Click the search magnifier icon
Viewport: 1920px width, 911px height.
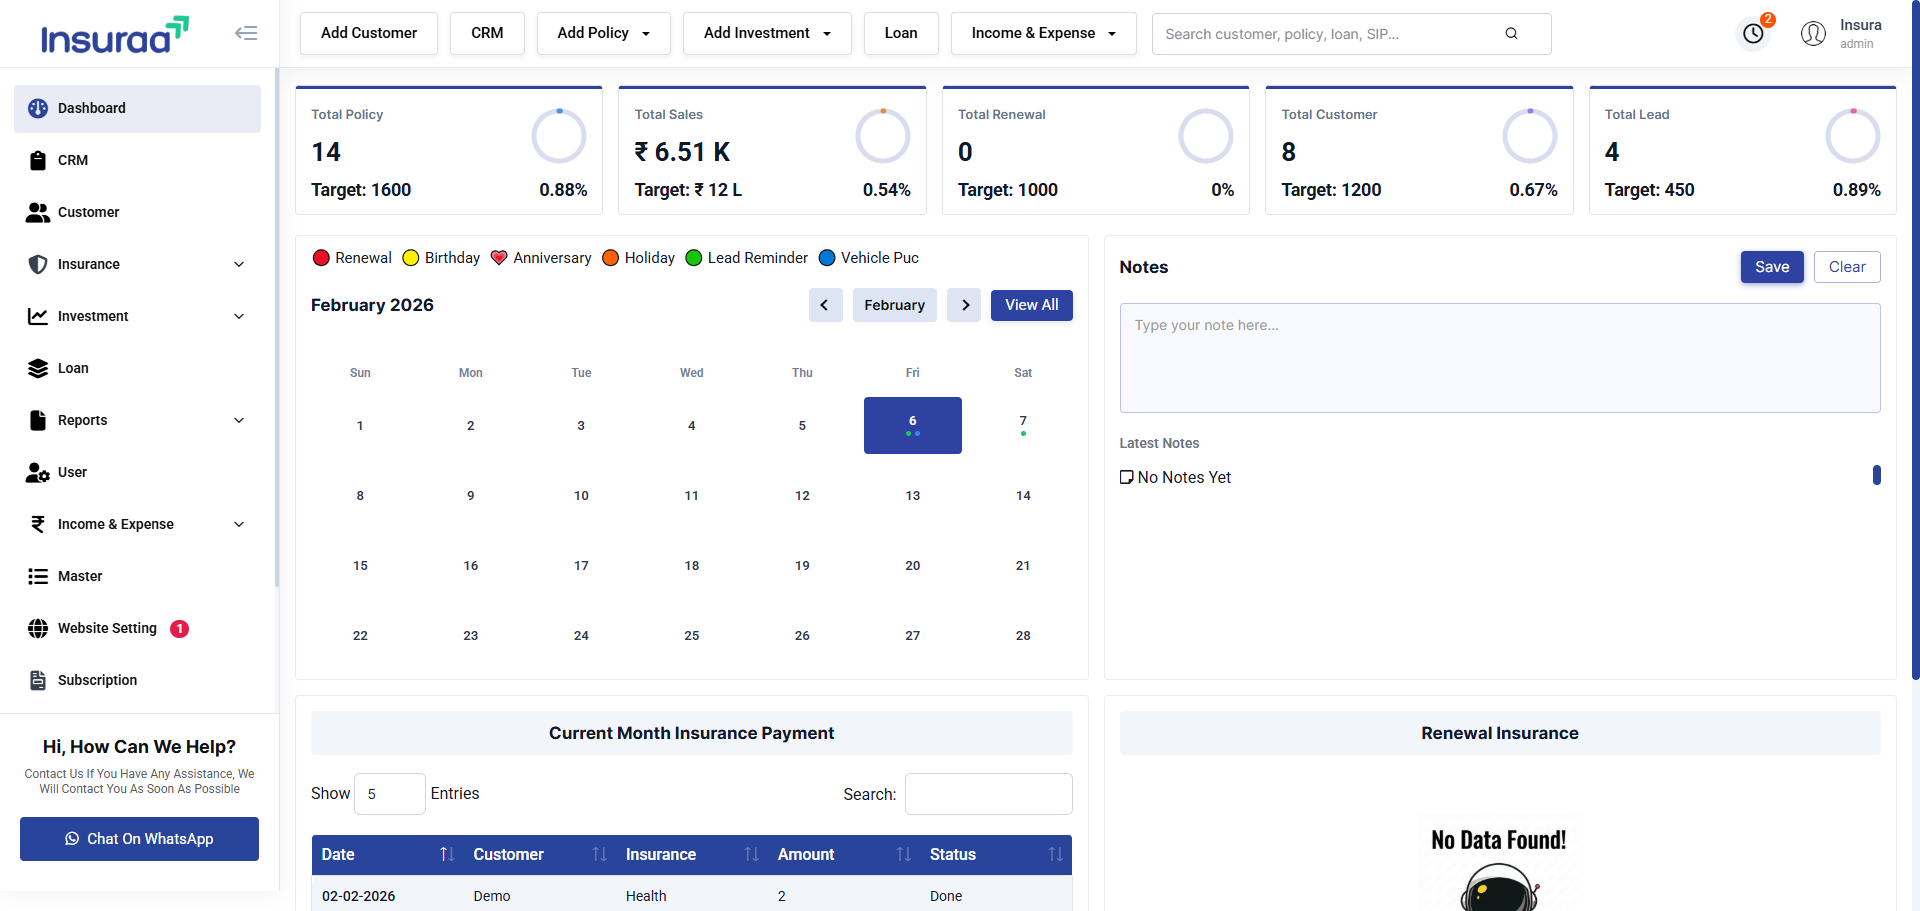(1511, 34)
